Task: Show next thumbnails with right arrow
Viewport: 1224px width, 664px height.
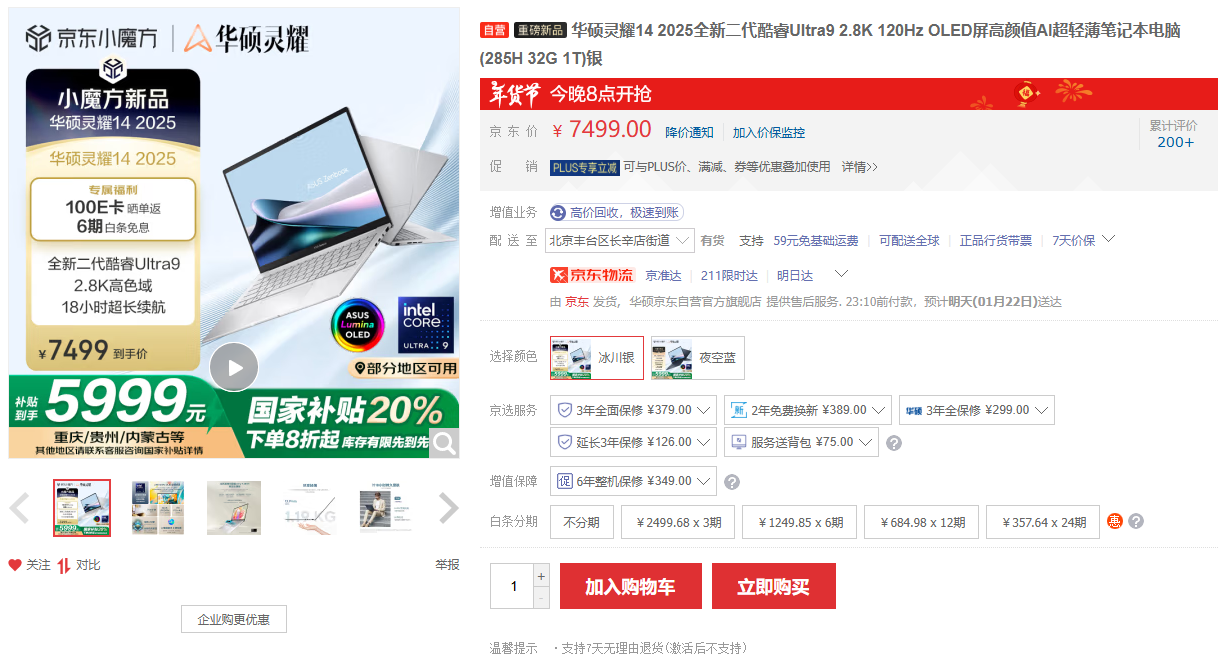Action: click(x=449, y=508)
